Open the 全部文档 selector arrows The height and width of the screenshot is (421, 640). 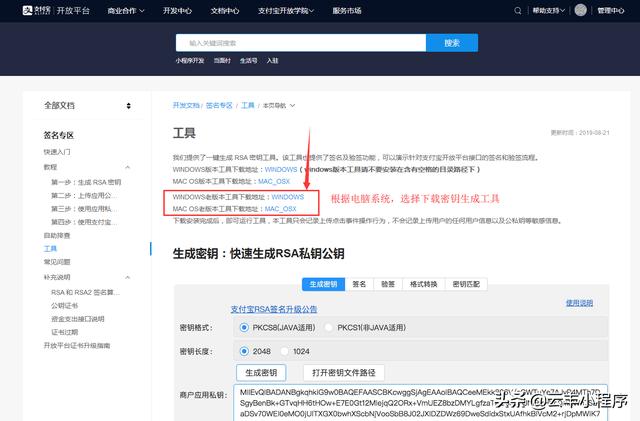click(129, 106)
